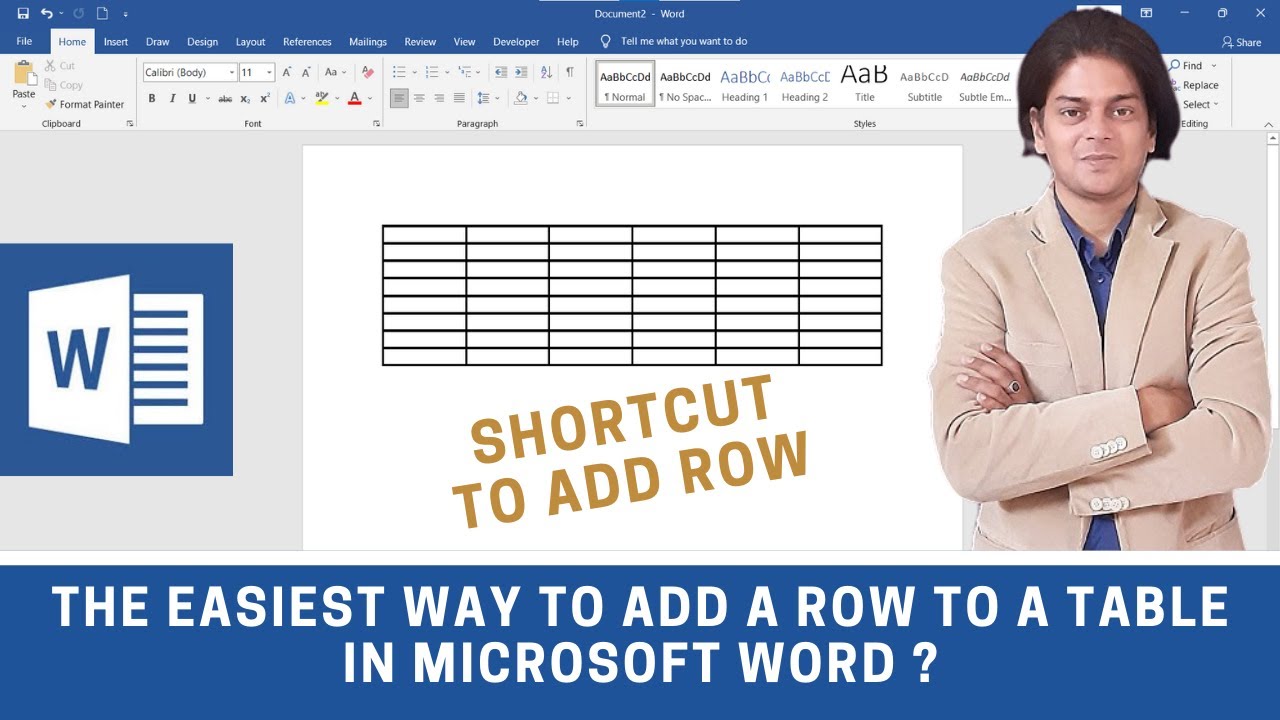The image size is (1280, 720).
Task: Open line and paragraph spacing options
Action: (484, 98)
